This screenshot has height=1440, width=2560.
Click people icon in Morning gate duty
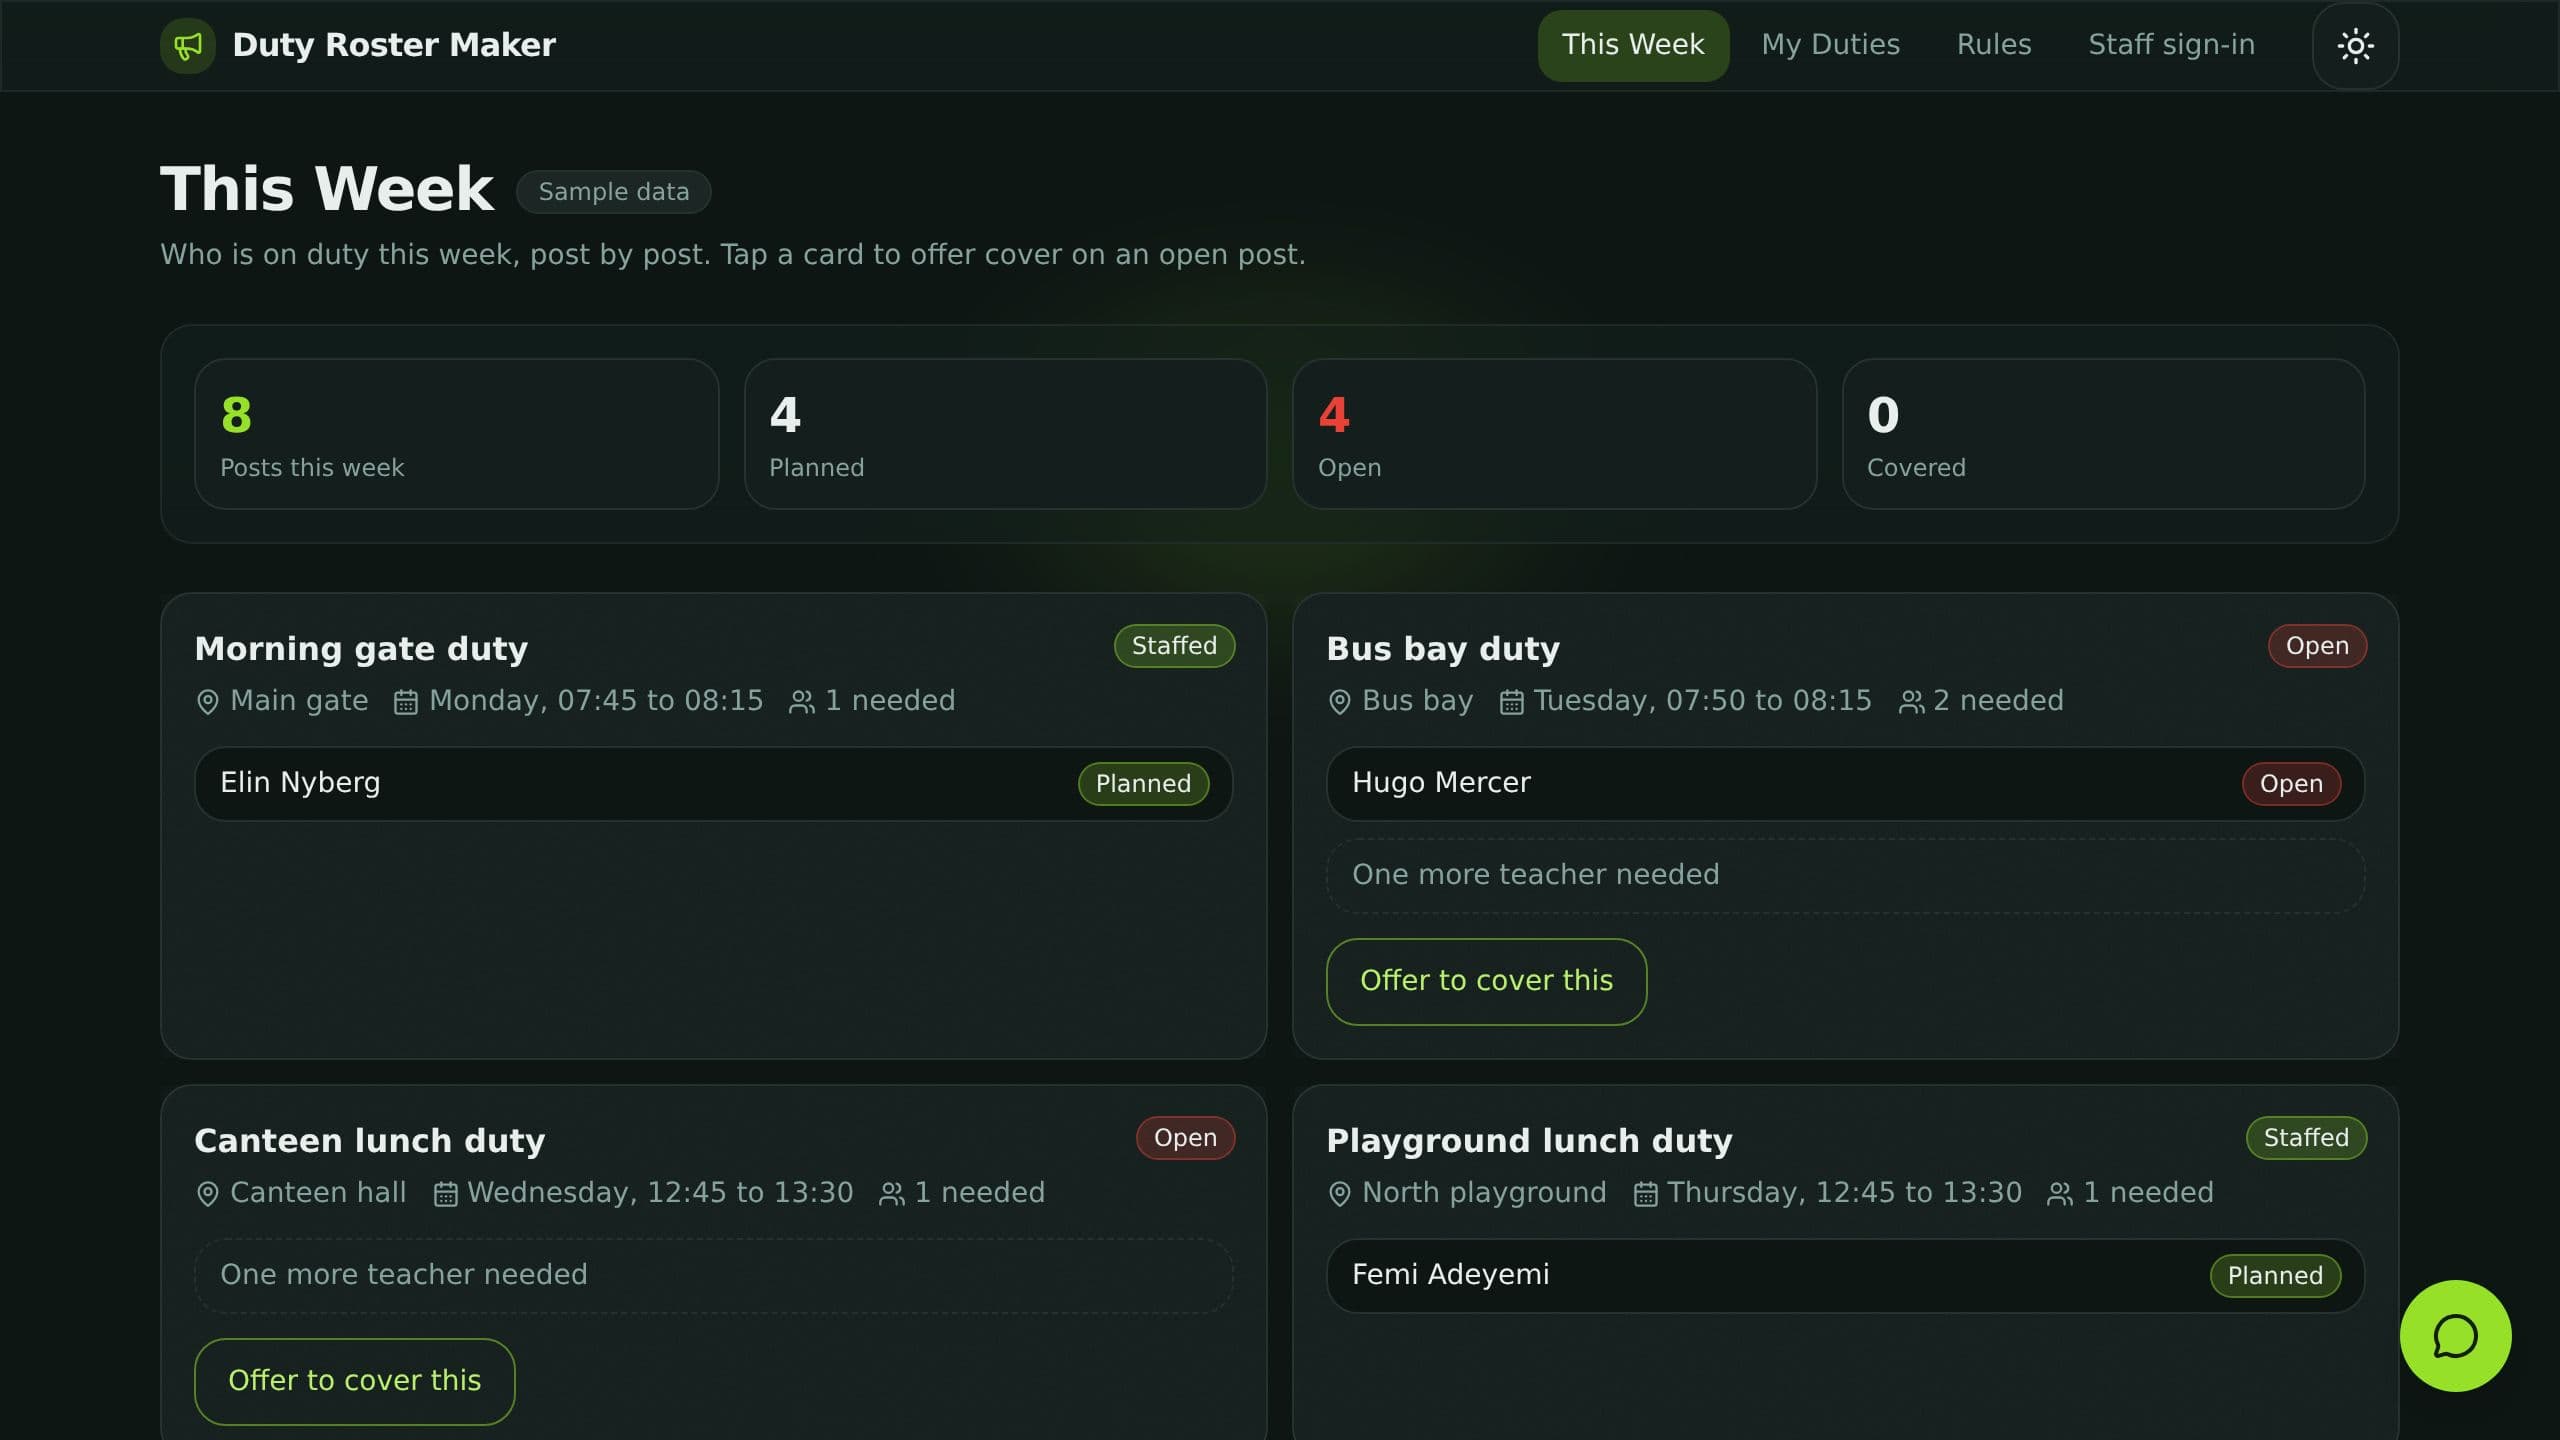point(802,702)
